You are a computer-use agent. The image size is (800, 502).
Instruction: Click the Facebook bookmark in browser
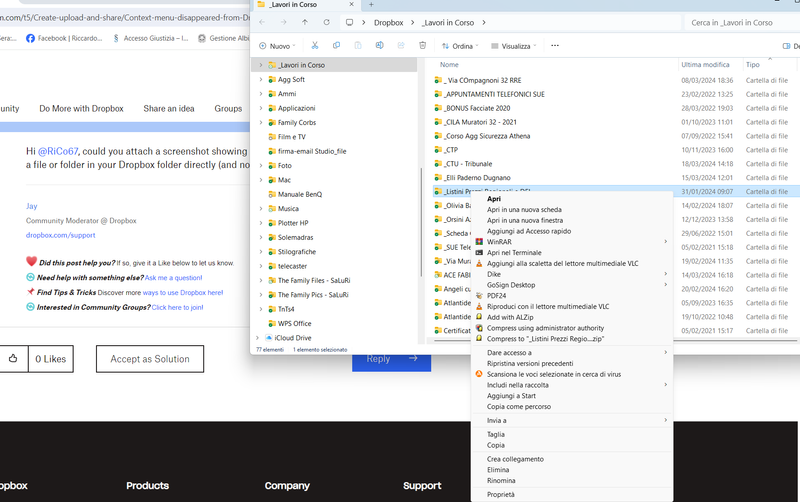(64, 38)
